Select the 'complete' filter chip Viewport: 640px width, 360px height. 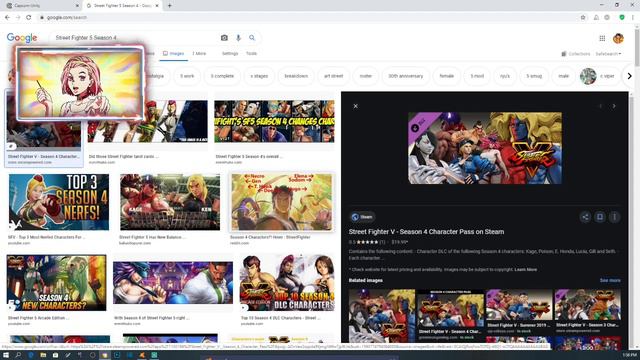[222, 76]
